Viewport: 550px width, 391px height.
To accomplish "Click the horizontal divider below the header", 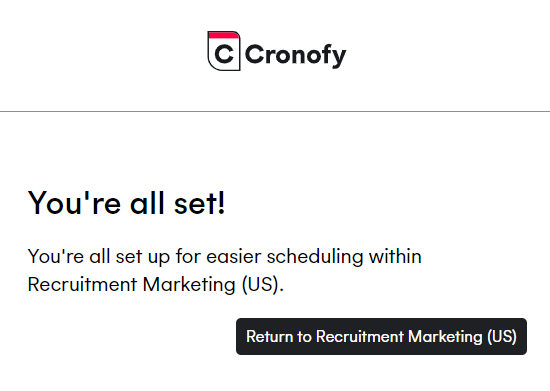I will pos(275,112).
